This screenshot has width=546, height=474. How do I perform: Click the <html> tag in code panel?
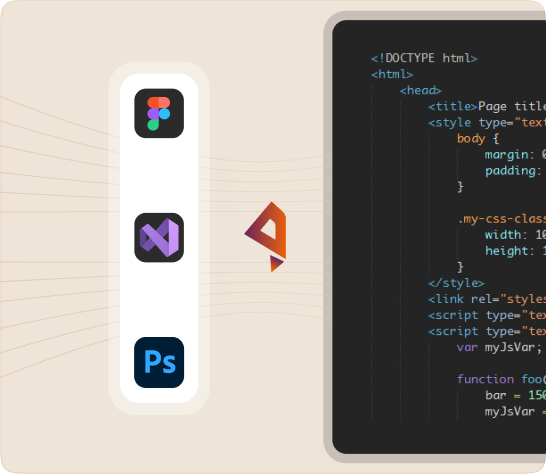392,74
